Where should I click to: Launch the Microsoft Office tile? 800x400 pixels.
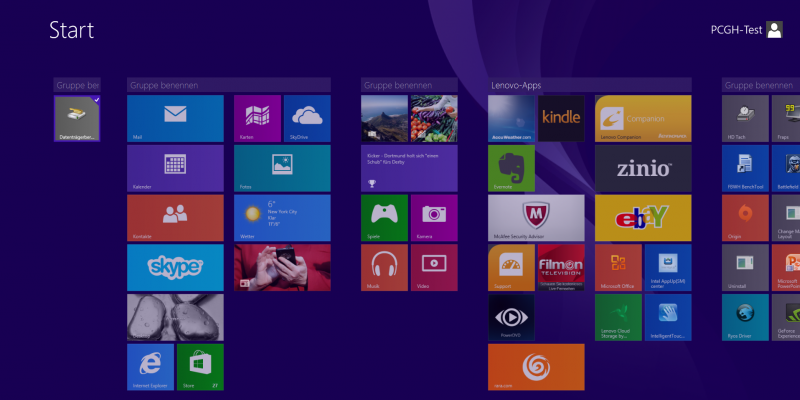coord(618,267)
